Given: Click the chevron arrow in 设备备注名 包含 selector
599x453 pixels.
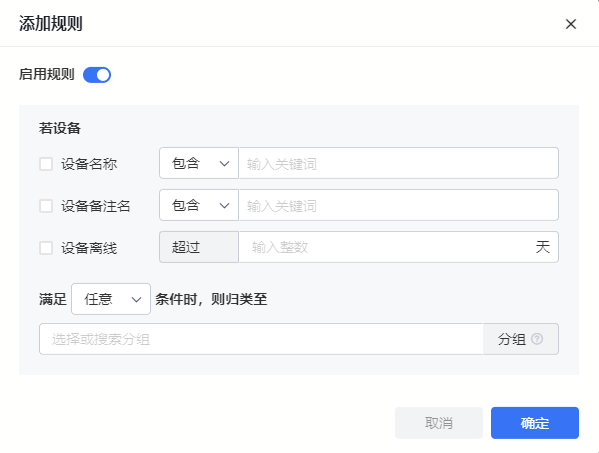Looking at the screenshot, I should [x=224, y=206].
